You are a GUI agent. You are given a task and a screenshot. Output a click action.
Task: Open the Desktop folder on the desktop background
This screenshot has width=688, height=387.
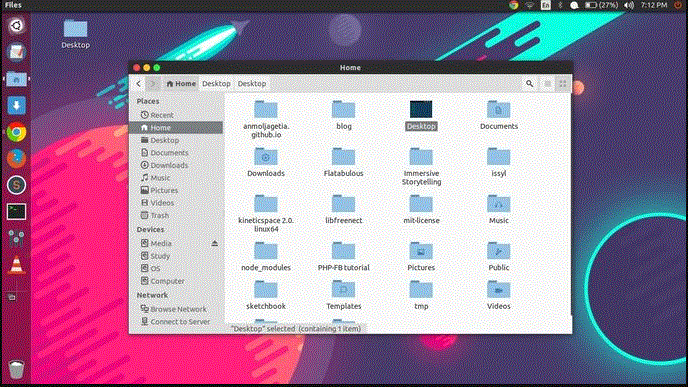(75, 34)
